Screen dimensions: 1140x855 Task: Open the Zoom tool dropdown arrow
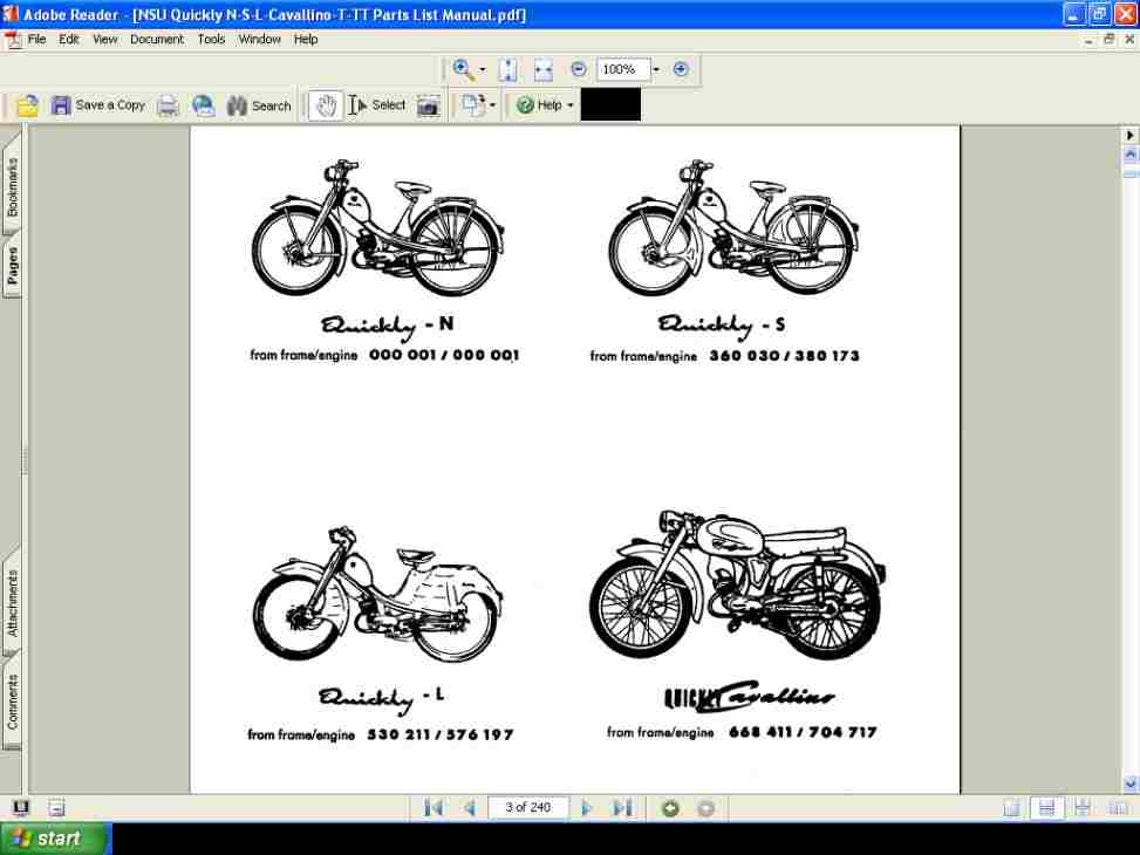coord(480,69)
